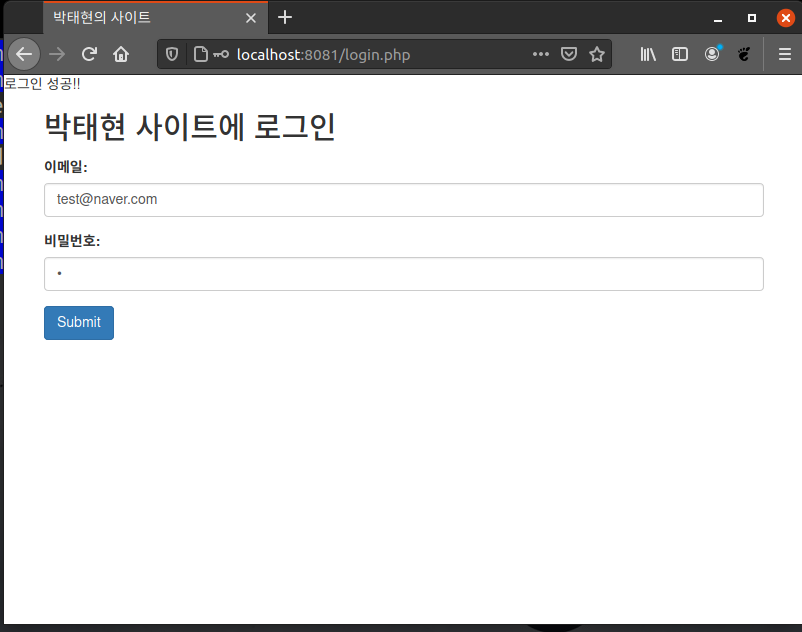Bookmark this page with the star
Screen dimensions: 802x632
click(x=597, y=54)
